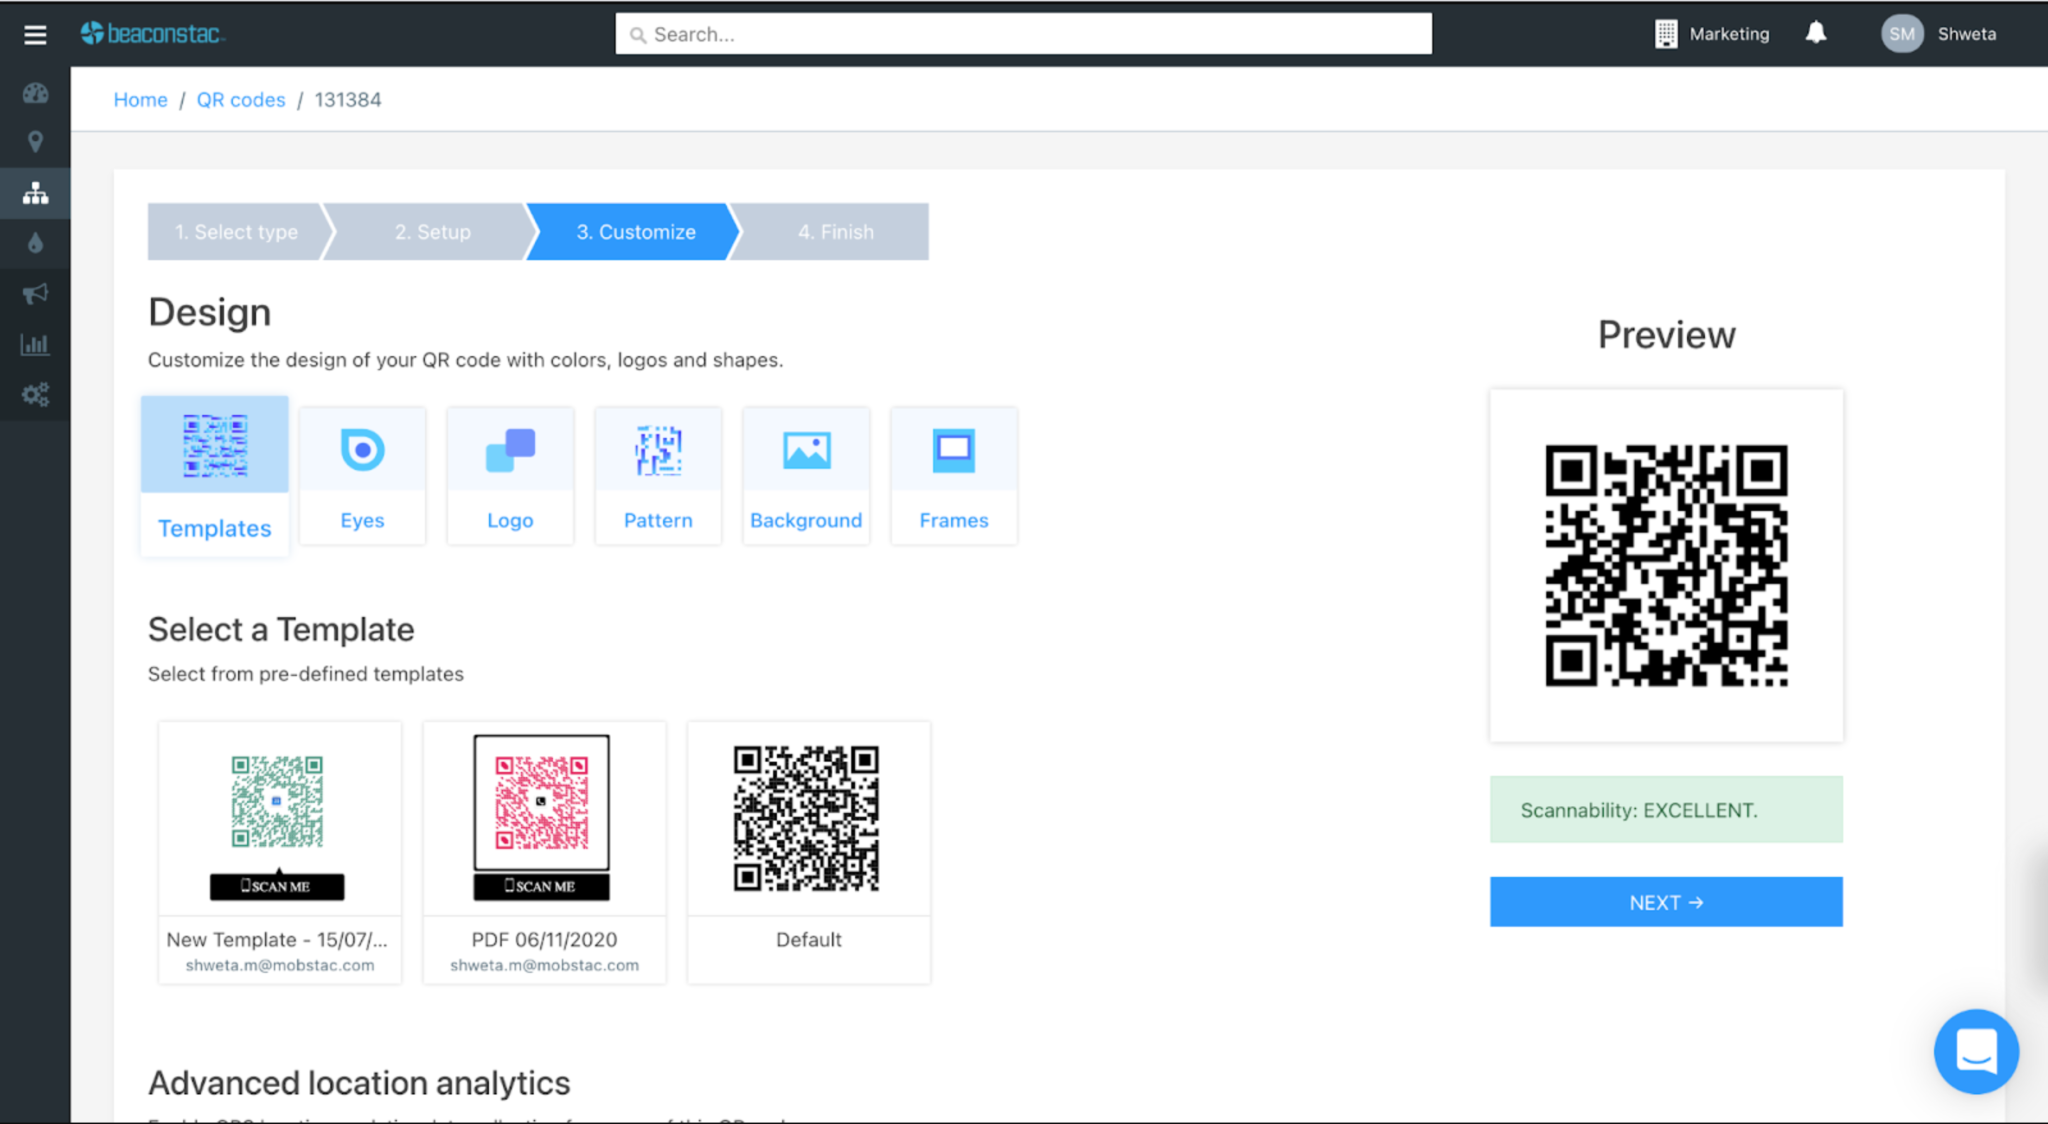The width and height of the screenshot is (2048, 1124).
Task: Click the search magnifier icon
Action: click(637, 35)
